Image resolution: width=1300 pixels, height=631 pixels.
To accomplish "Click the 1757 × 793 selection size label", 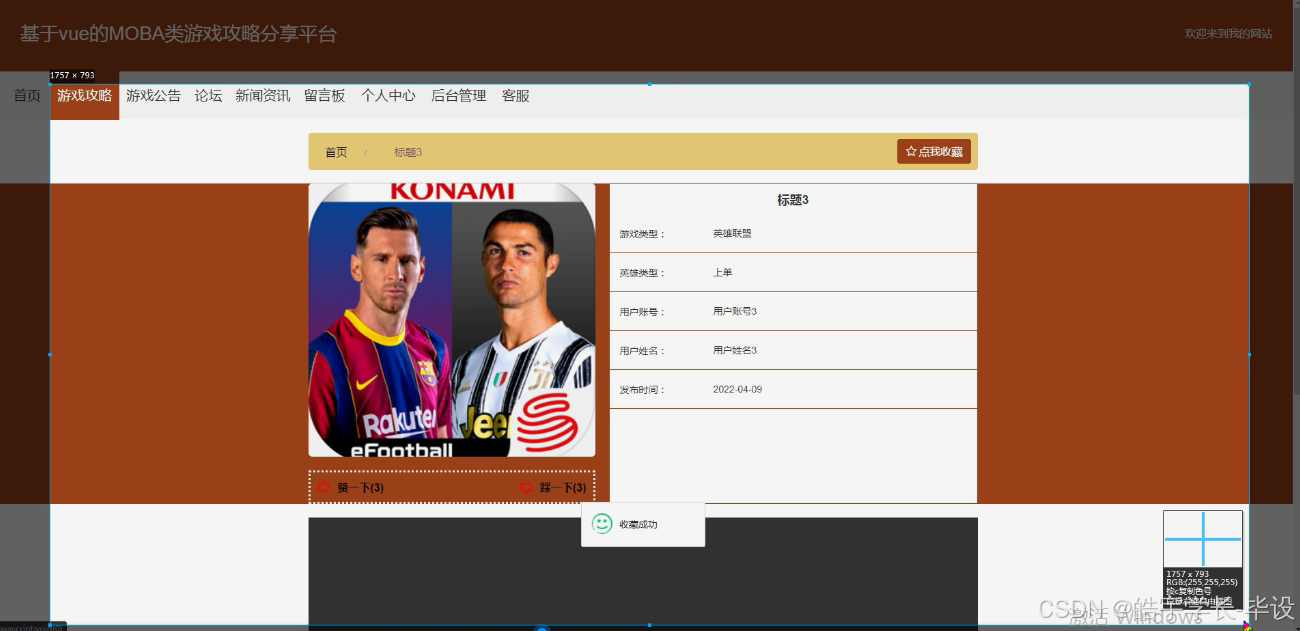I will click(72, 76).
